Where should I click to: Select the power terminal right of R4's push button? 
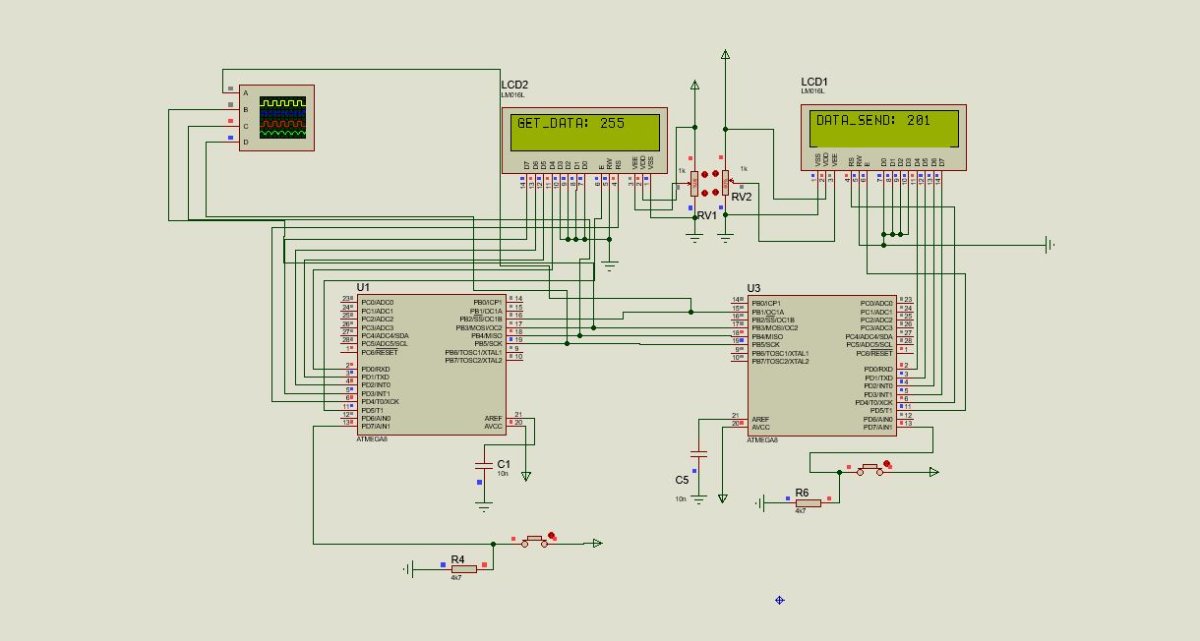coord(597,543)
